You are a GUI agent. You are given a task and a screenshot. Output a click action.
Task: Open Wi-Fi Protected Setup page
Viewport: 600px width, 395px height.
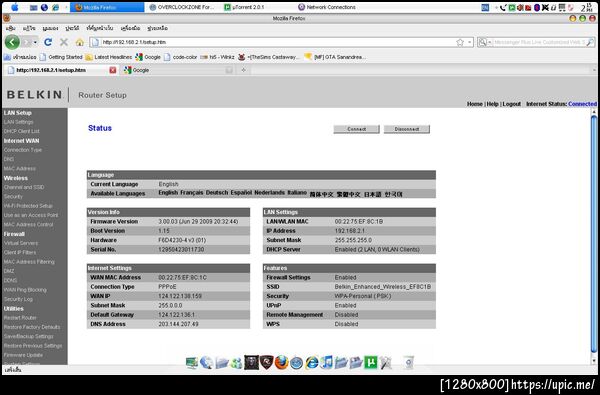pyautogui.click(x=28, y=206)
